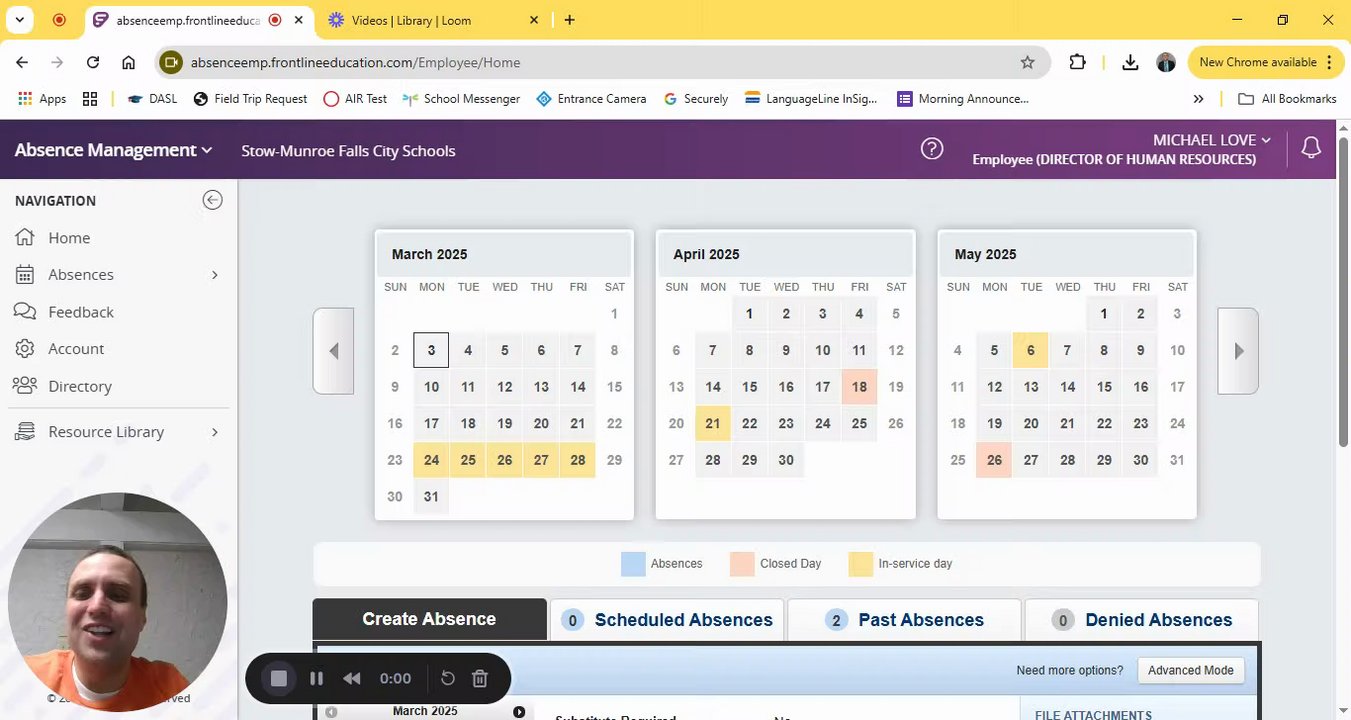Delete the recording with trash icon
The image size is (1351, 720).
point(480,679)
